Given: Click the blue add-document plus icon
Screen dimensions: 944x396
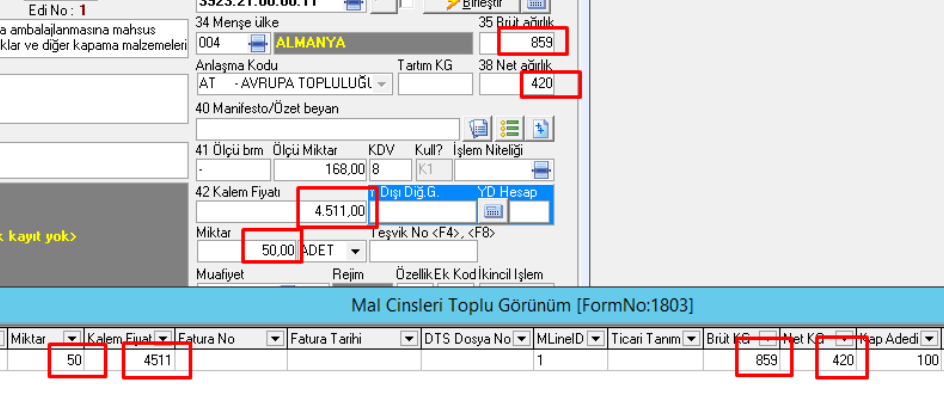Looking at the screenshot, I should pos(540,129).
